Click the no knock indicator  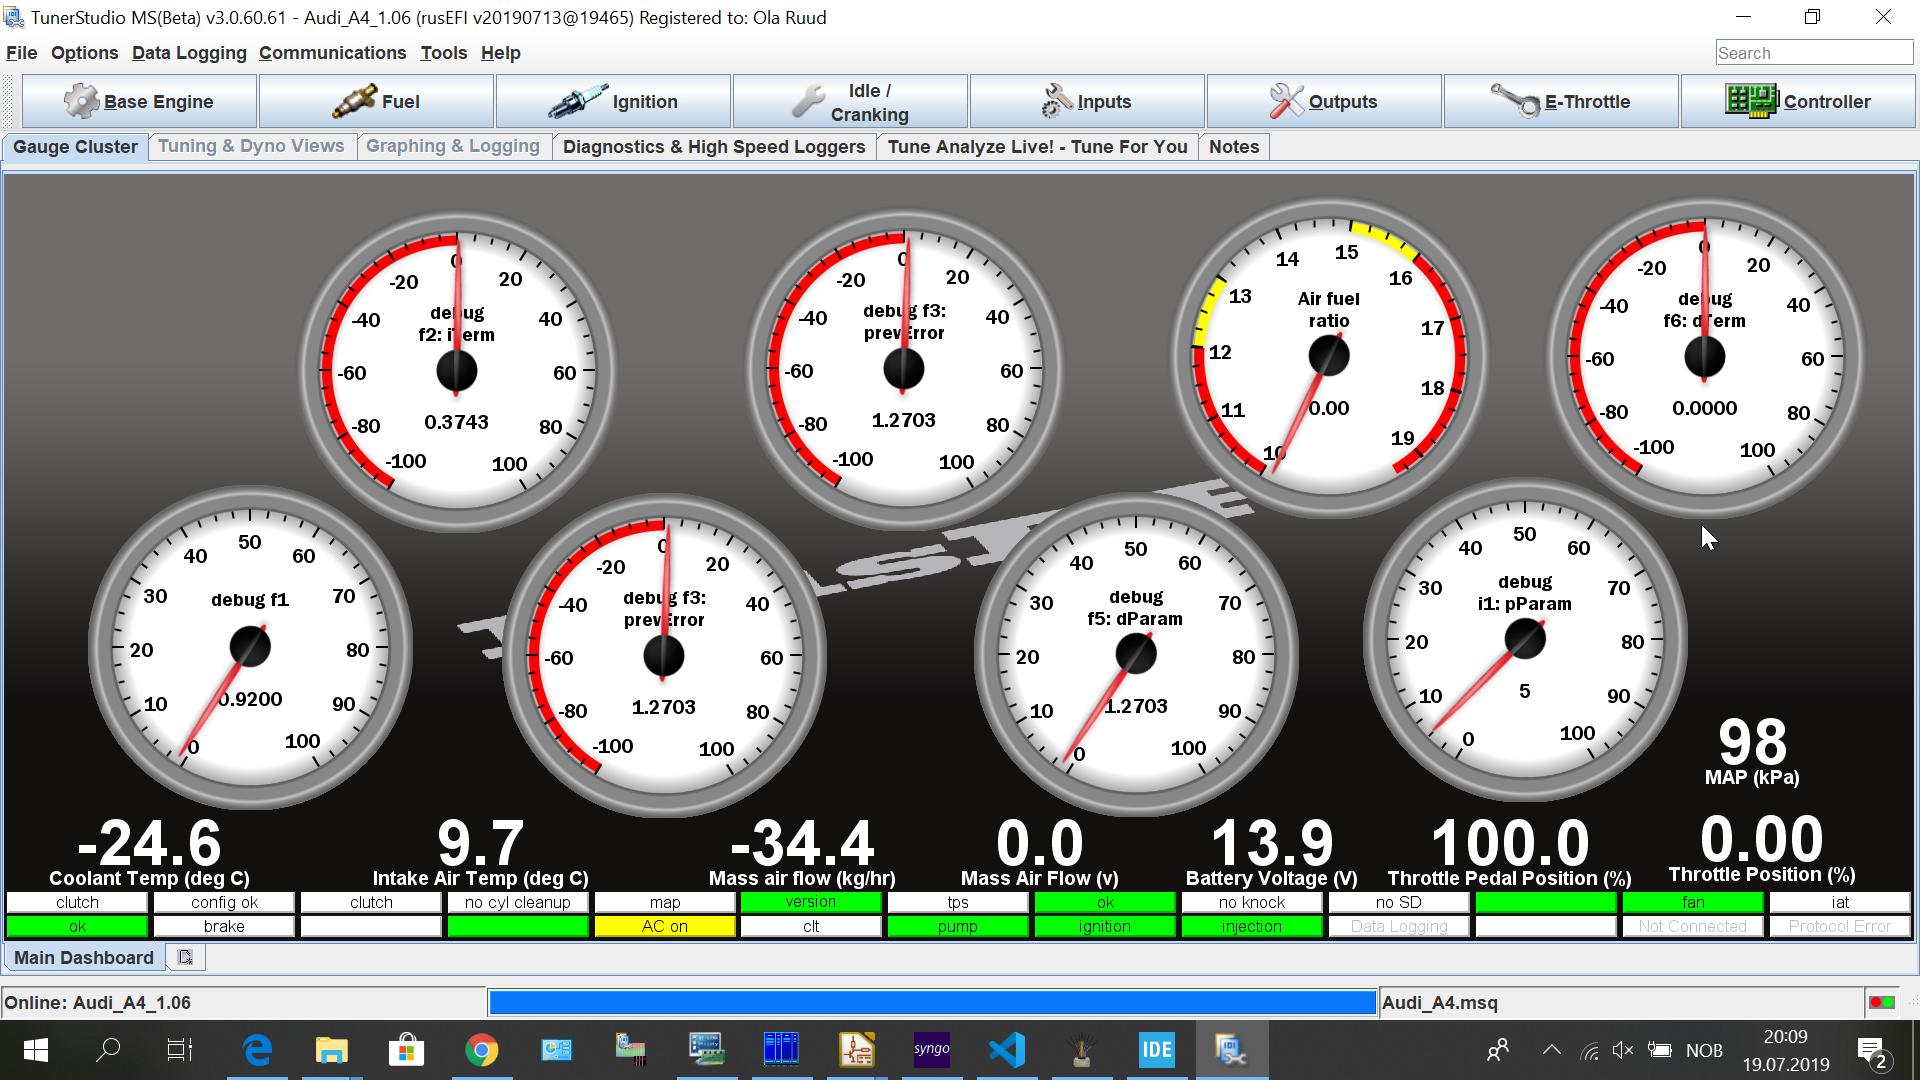(1252, 902)
